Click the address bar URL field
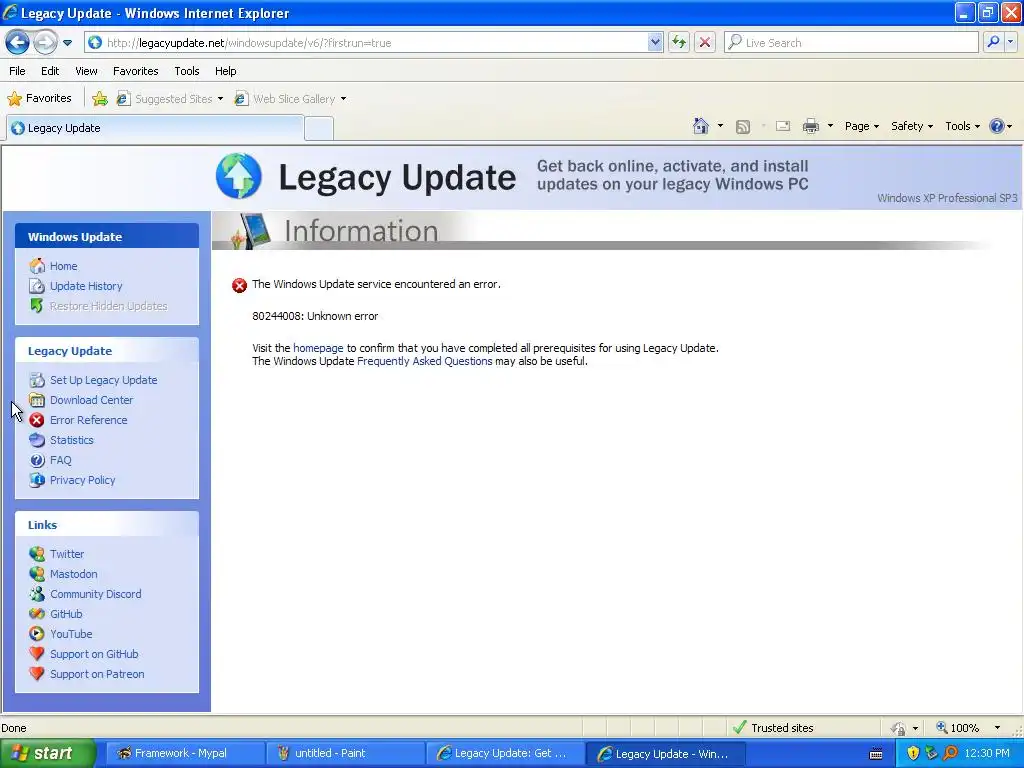1024x768 pixels. click(366, 42)
